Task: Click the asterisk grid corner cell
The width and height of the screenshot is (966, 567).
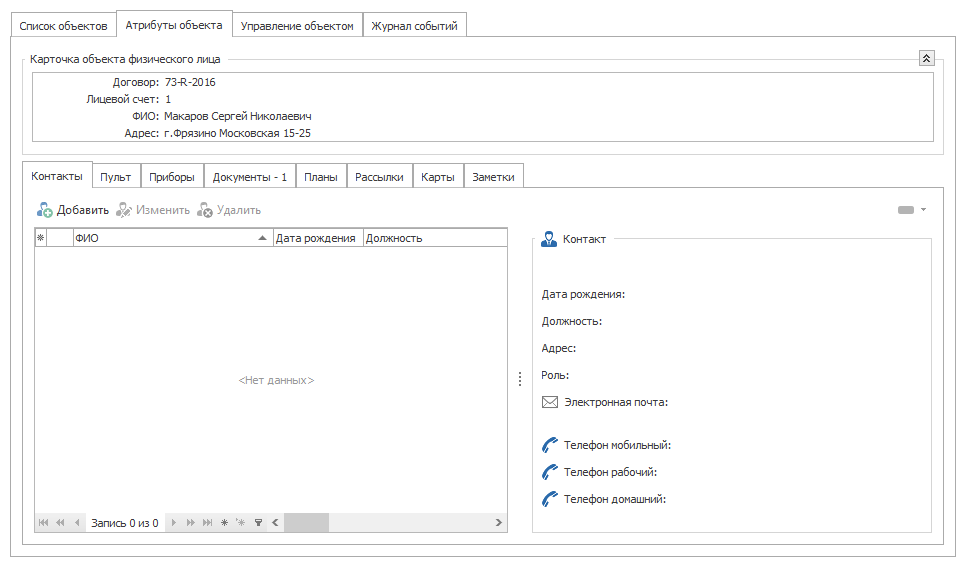Action: (41, 238)
